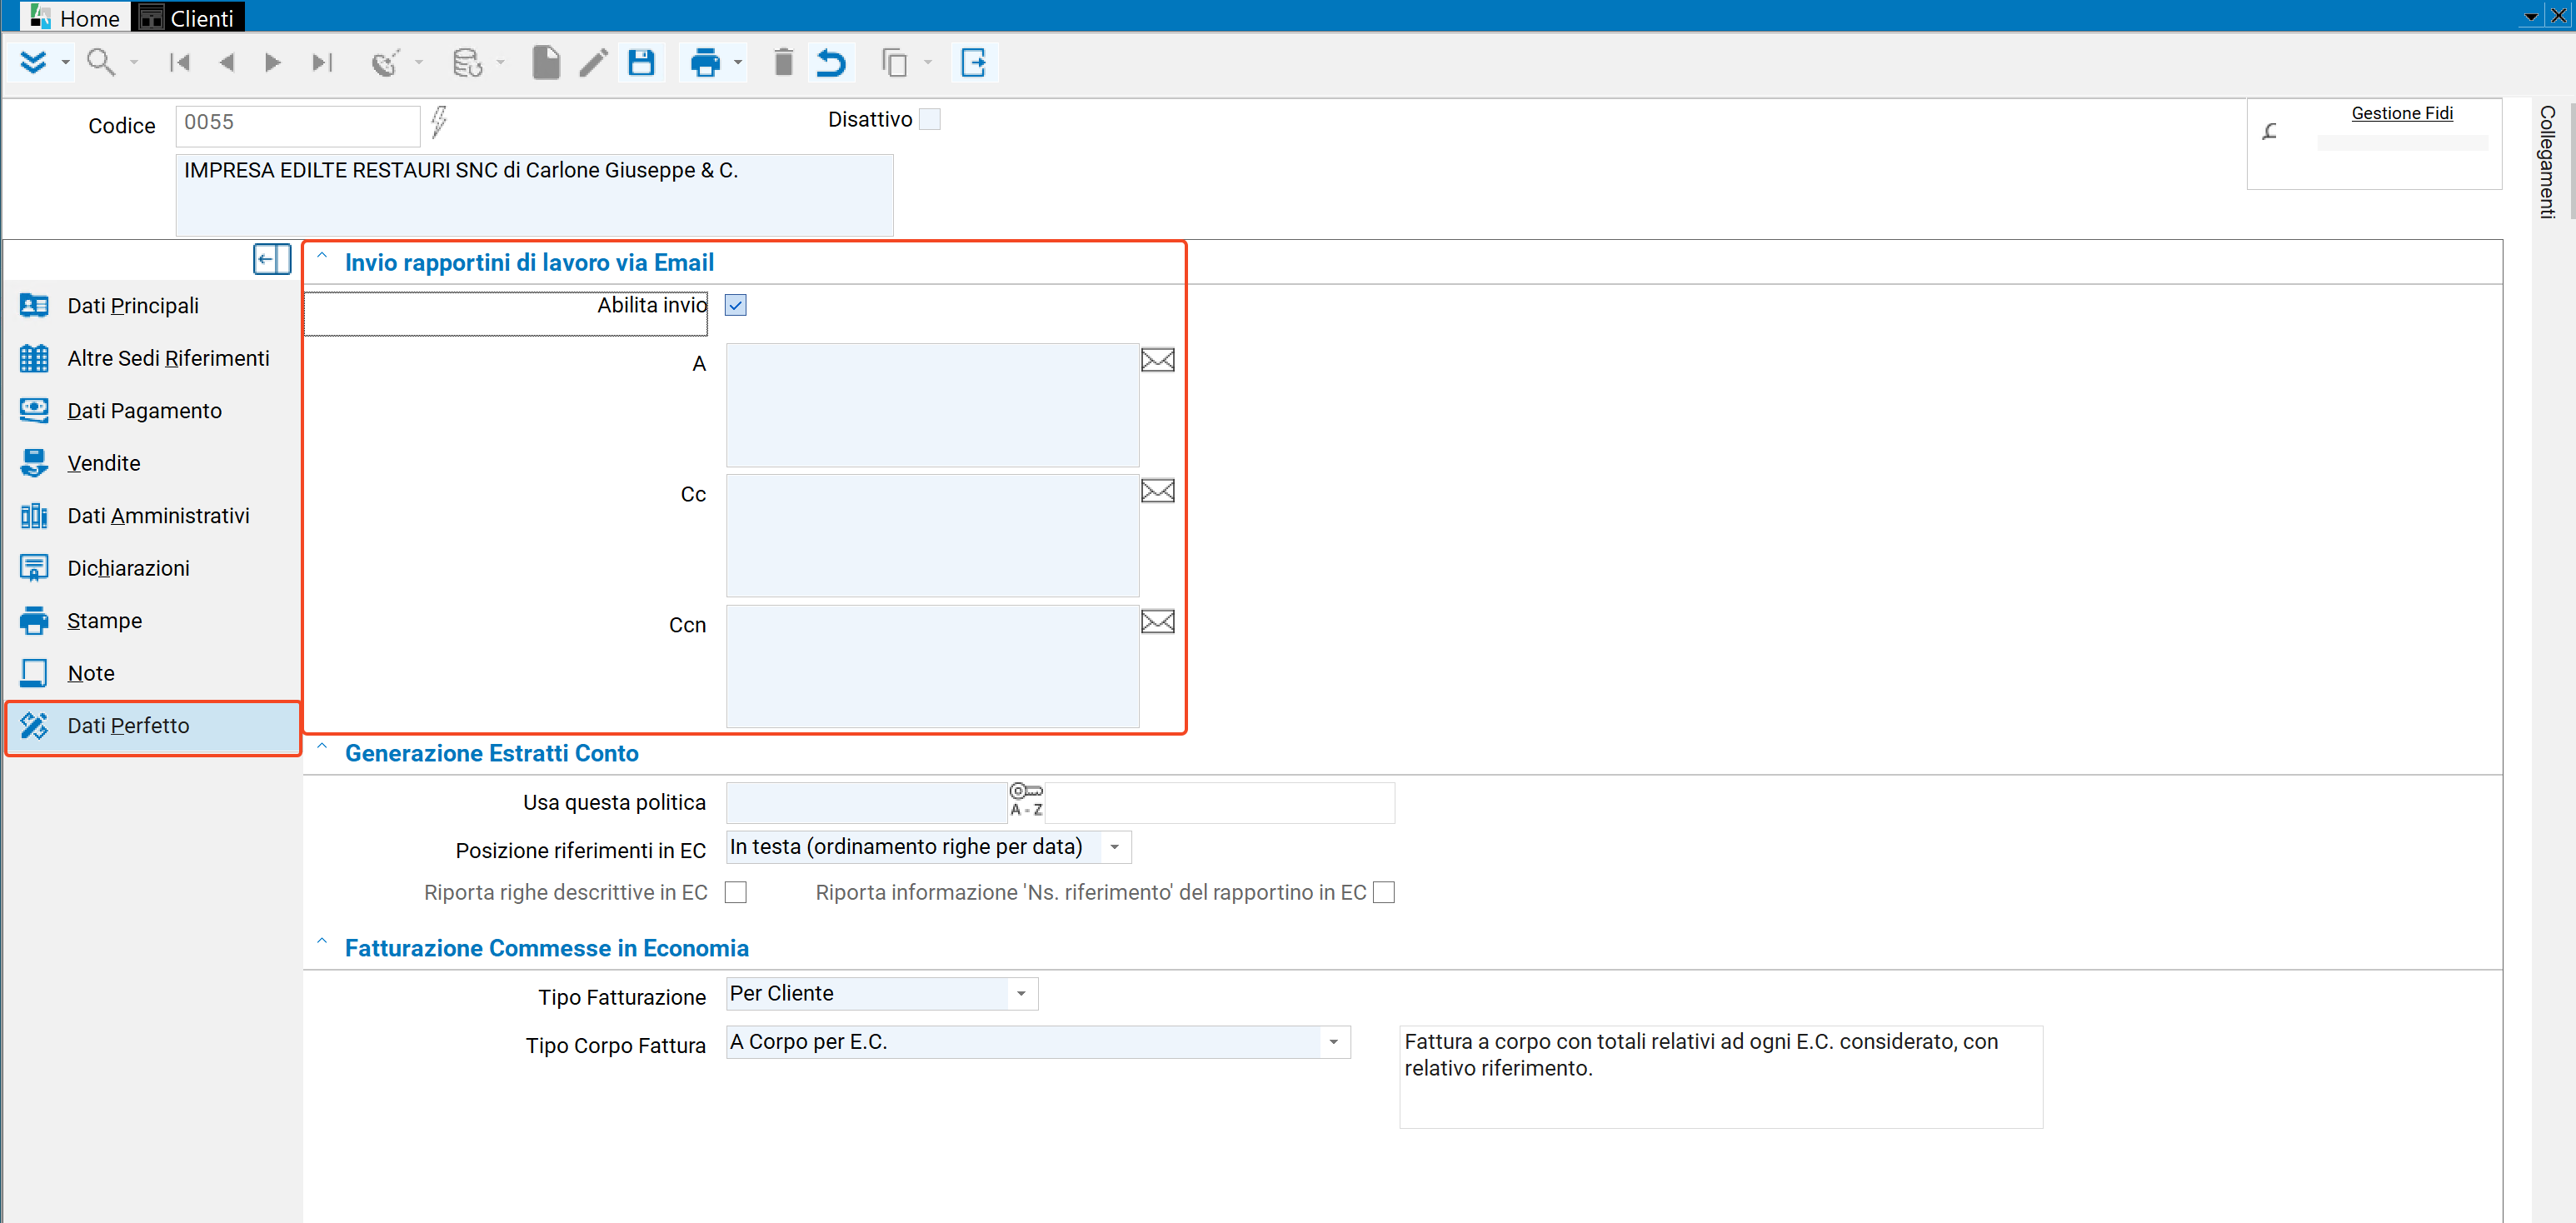This screenshot has height=1223, width=2576.
Task: Uncheck the Abilita invio checkbox
Action: 736,305
